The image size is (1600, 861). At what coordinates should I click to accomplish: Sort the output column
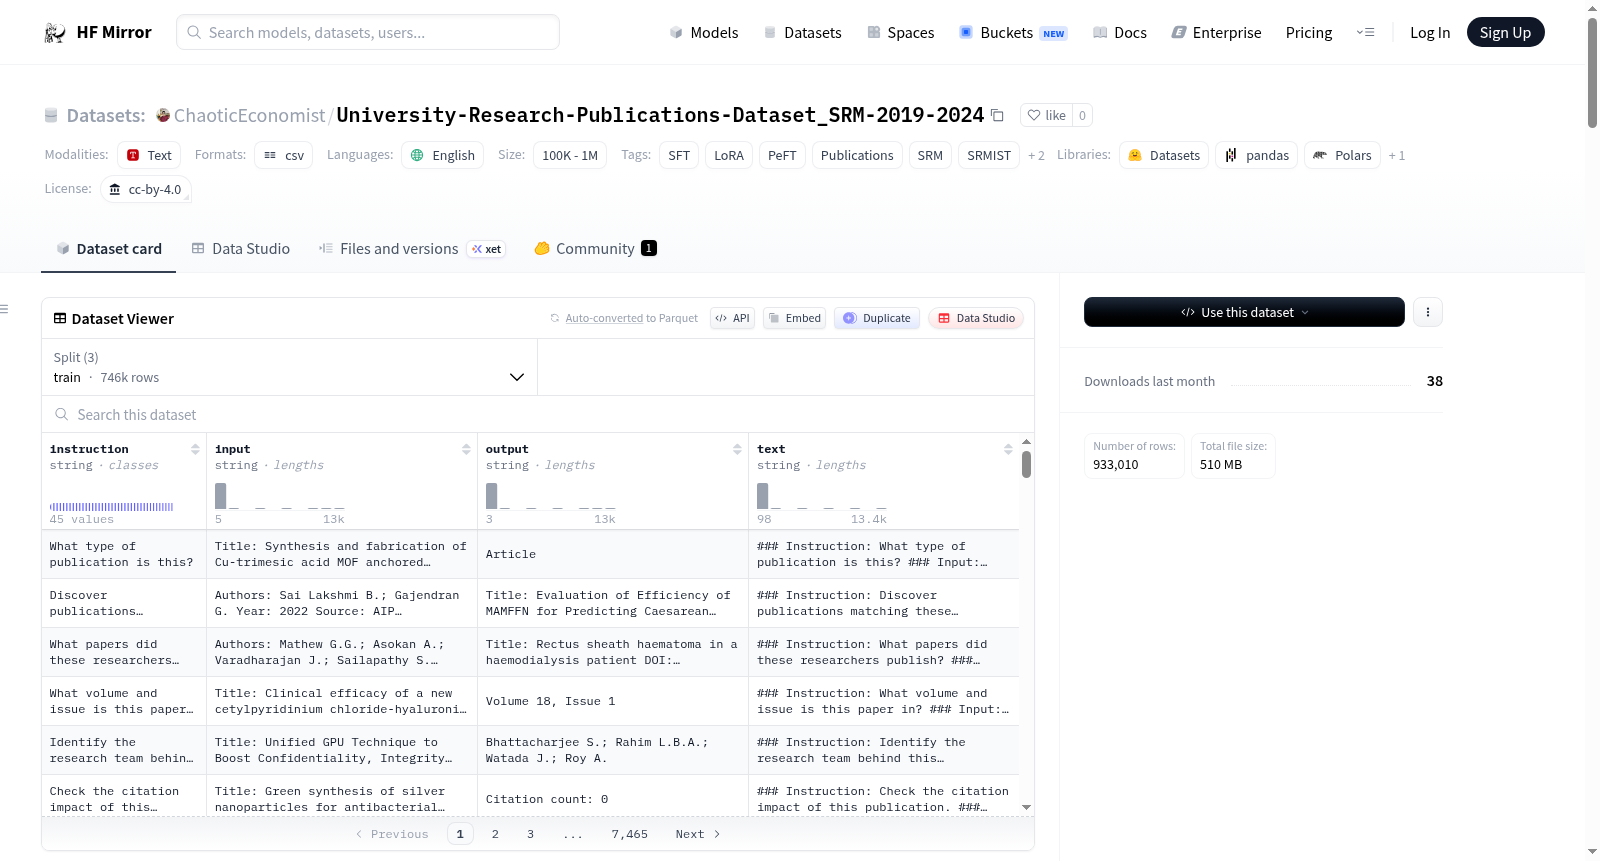coord(737,449)
